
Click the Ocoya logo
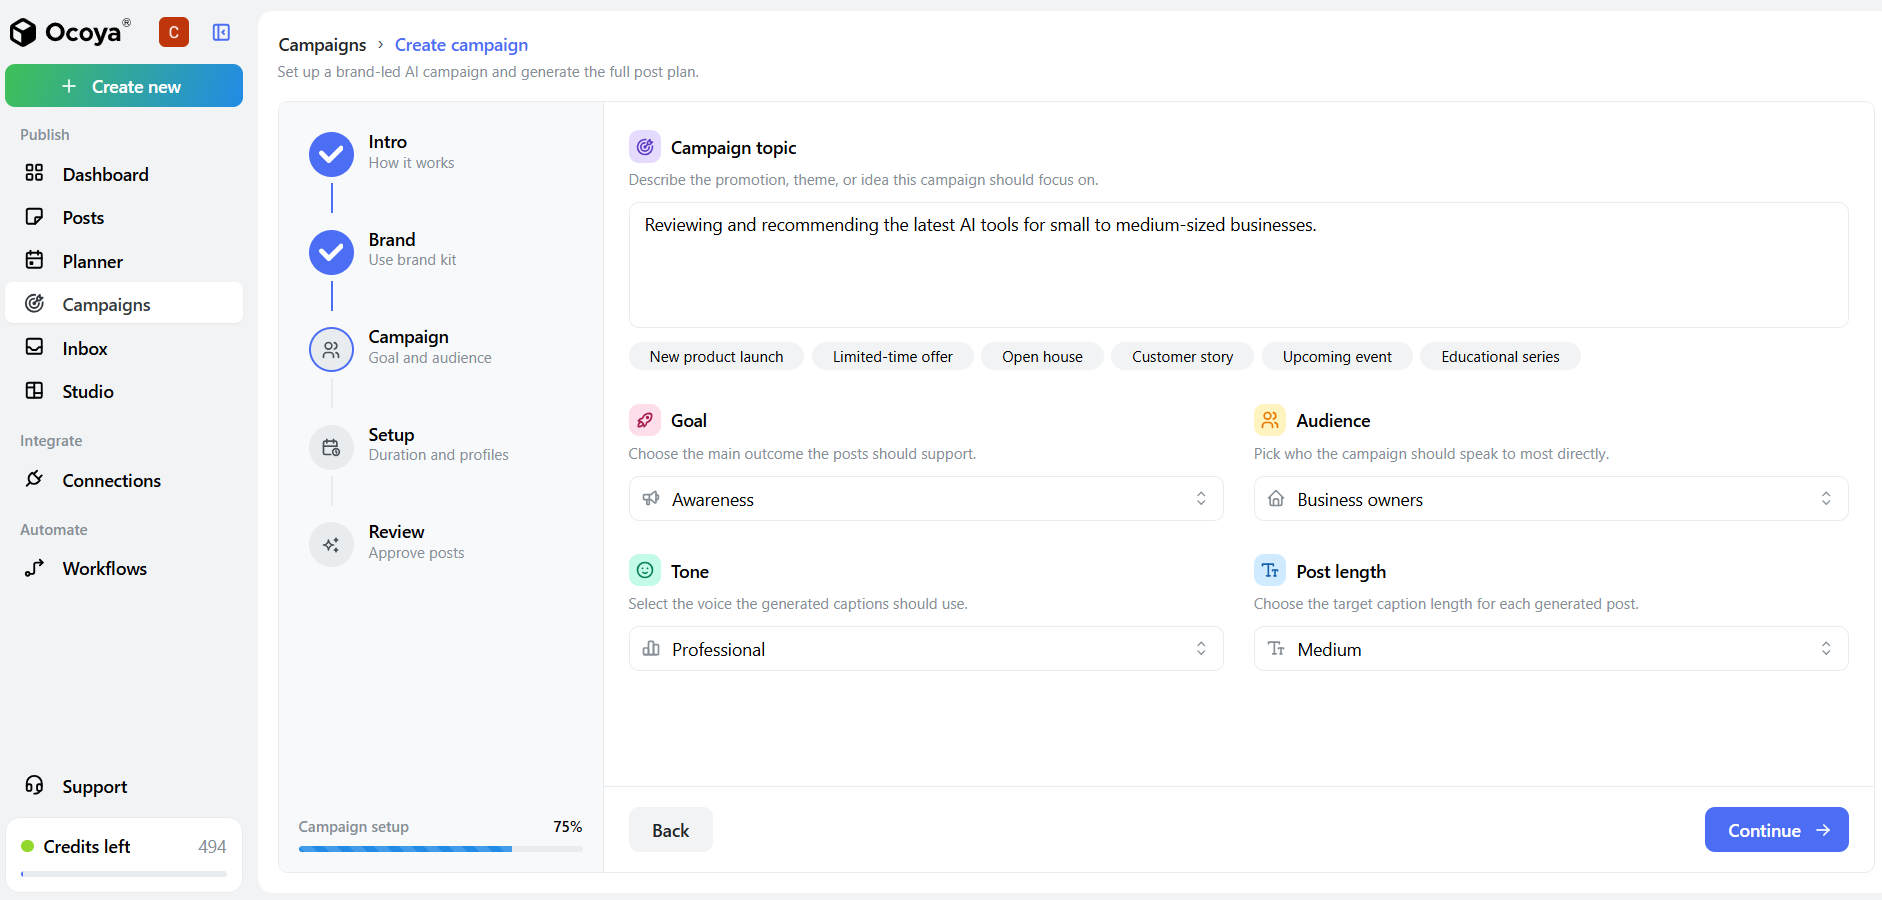70,33
